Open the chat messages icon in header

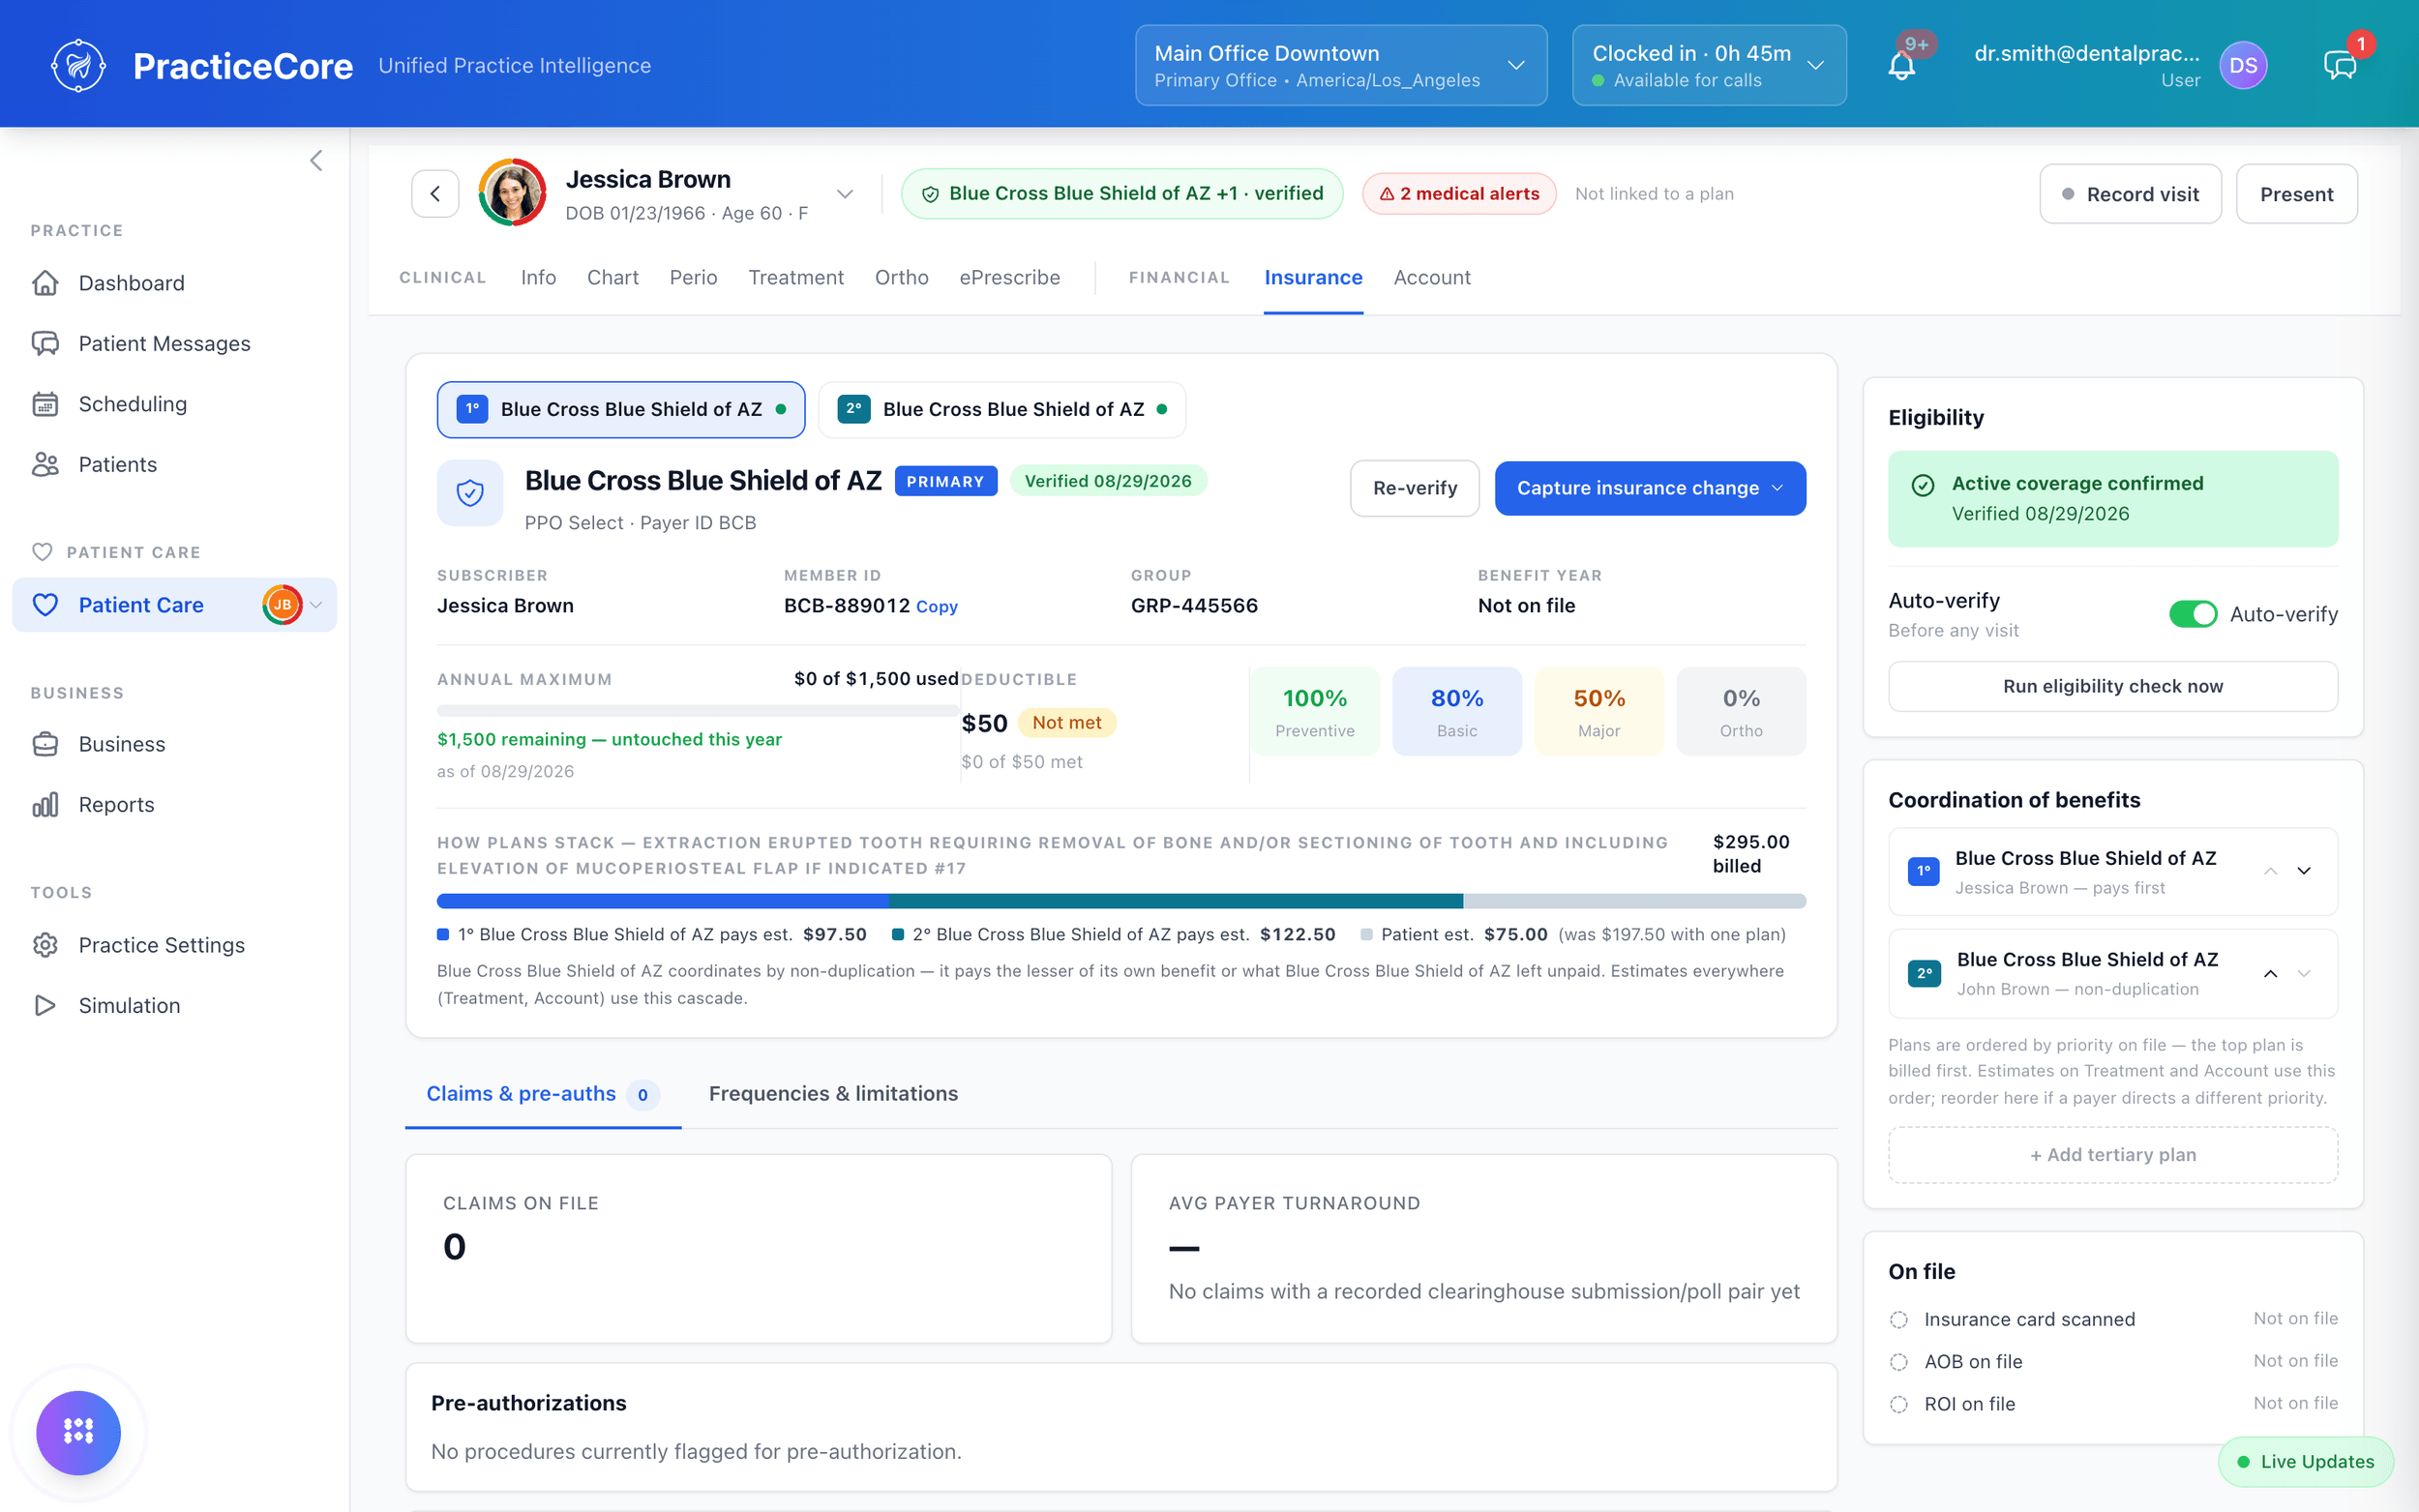click(2340, 66)
